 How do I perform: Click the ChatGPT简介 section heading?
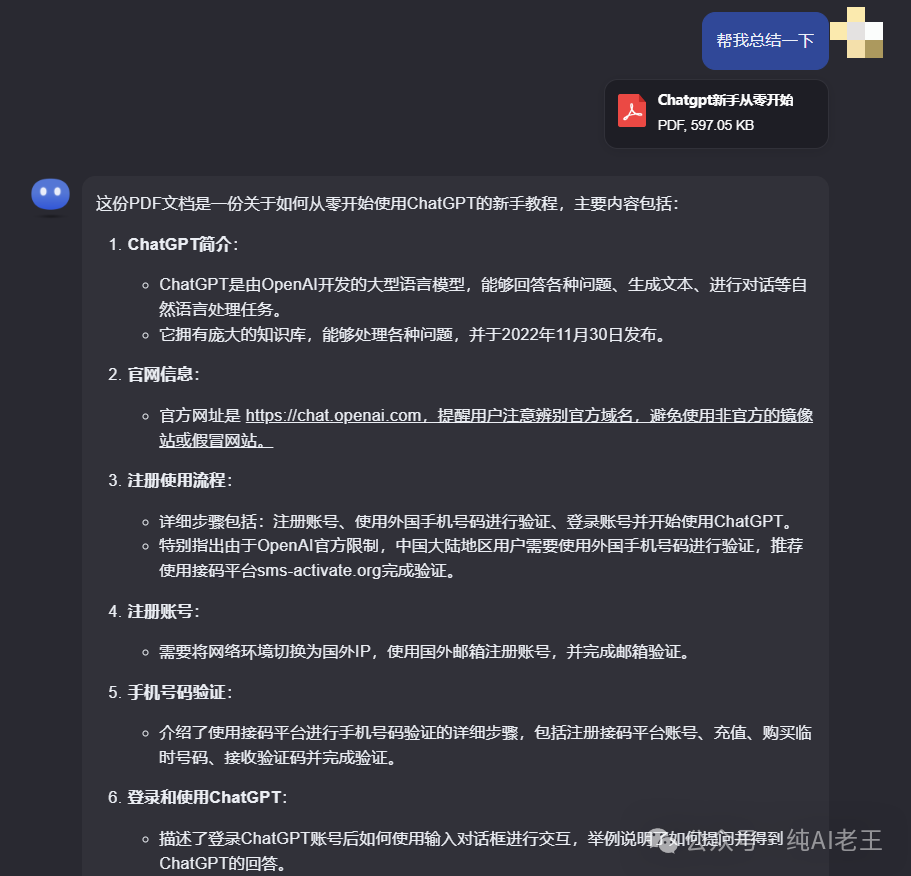(x=180, y=244)
